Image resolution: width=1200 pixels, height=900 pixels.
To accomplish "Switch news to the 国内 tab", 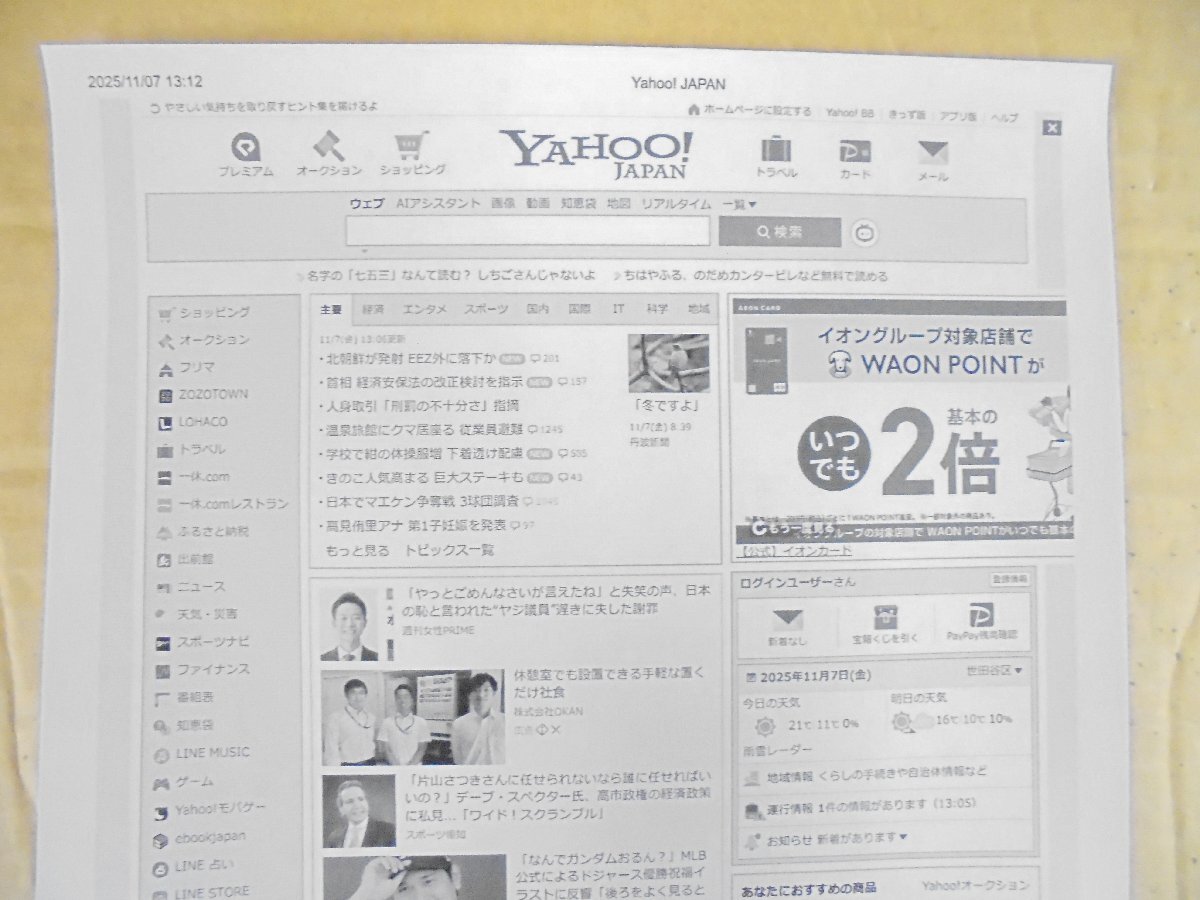I will tap(538, 309).
